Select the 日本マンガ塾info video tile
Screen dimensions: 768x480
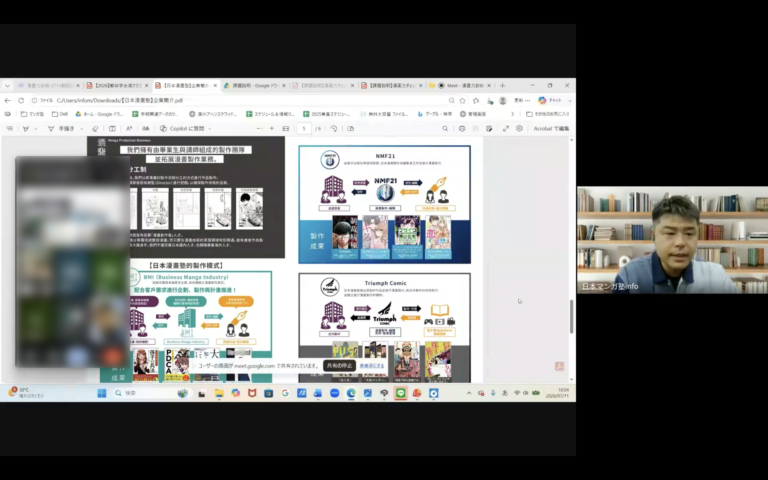[672, 240]
